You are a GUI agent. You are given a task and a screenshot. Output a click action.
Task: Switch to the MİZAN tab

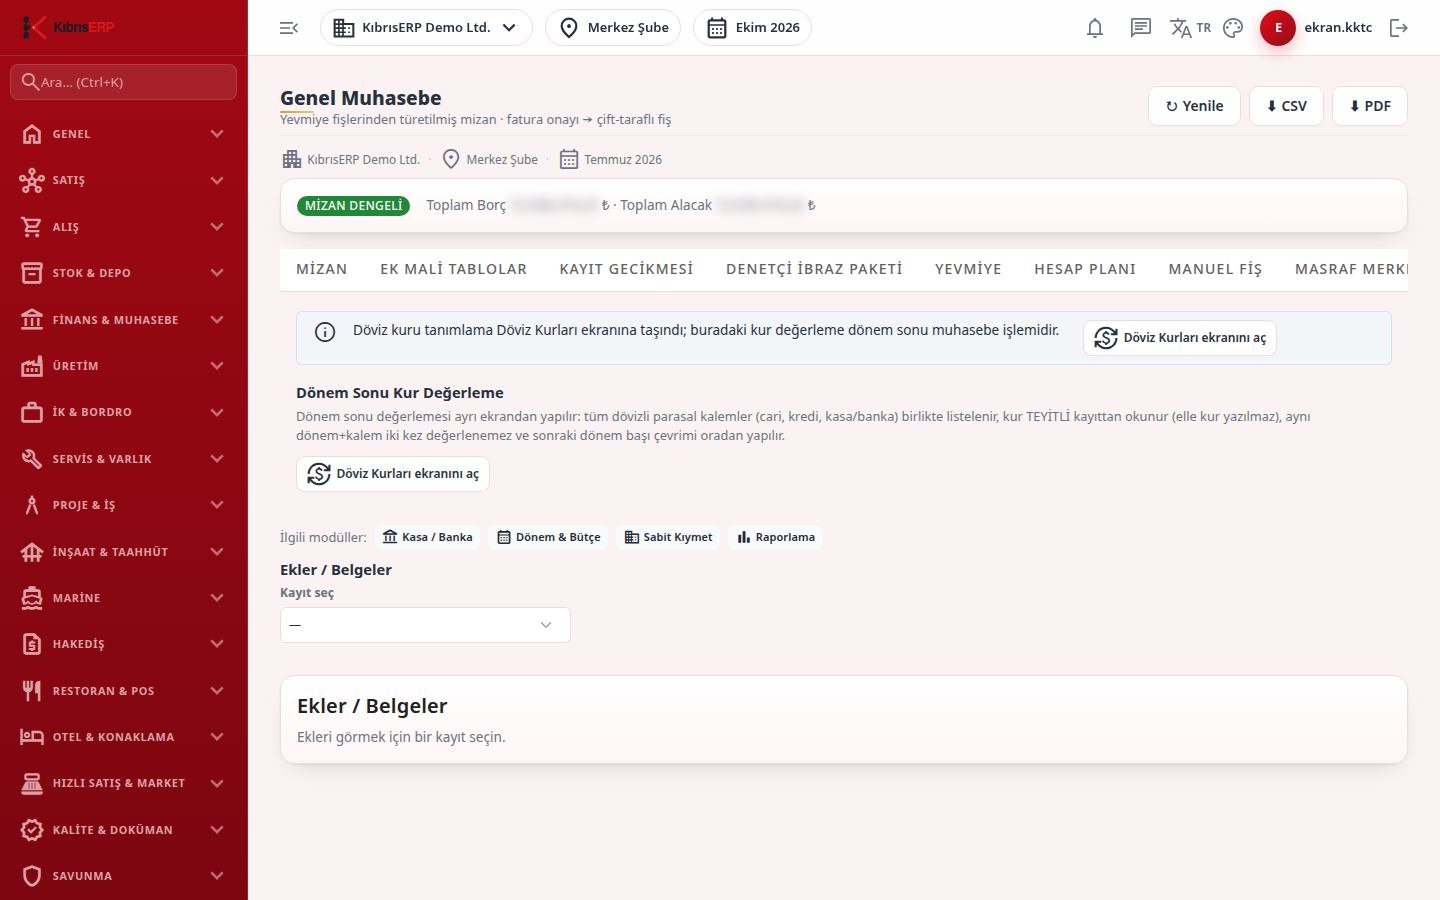pos(322,269)
